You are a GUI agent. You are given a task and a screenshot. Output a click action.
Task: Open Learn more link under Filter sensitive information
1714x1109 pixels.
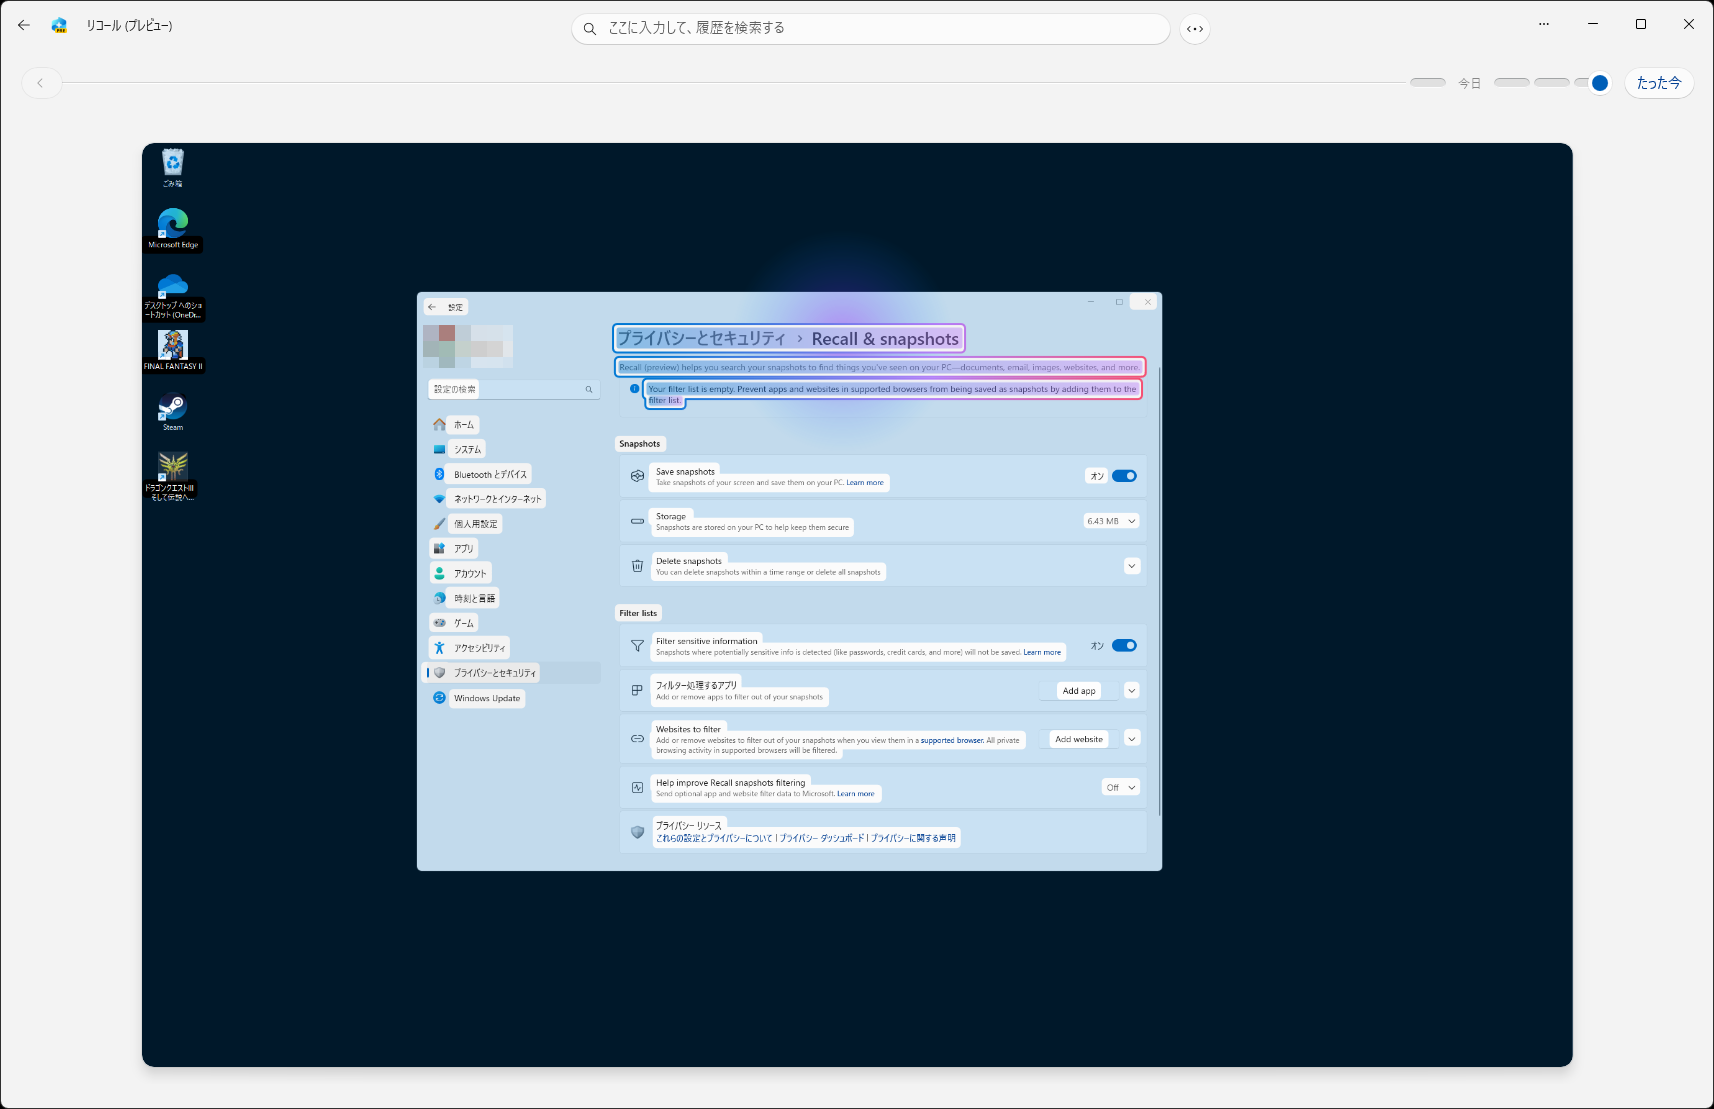pos(1042,652)
